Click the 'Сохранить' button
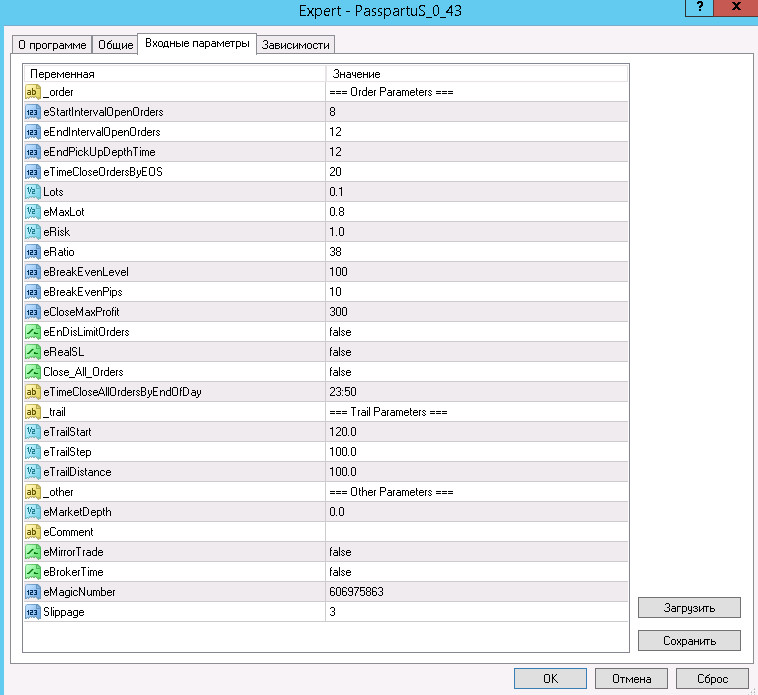Image resolution: width=758 pixels, height=695 pixels. (x=689, y=641)
